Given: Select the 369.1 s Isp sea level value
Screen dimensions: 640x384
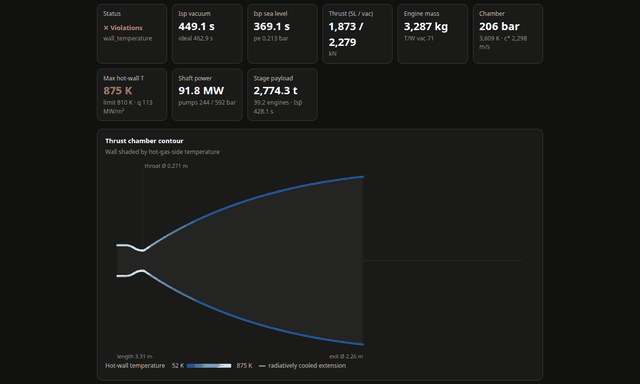Looking at the screenshot, I should point(271,27).
